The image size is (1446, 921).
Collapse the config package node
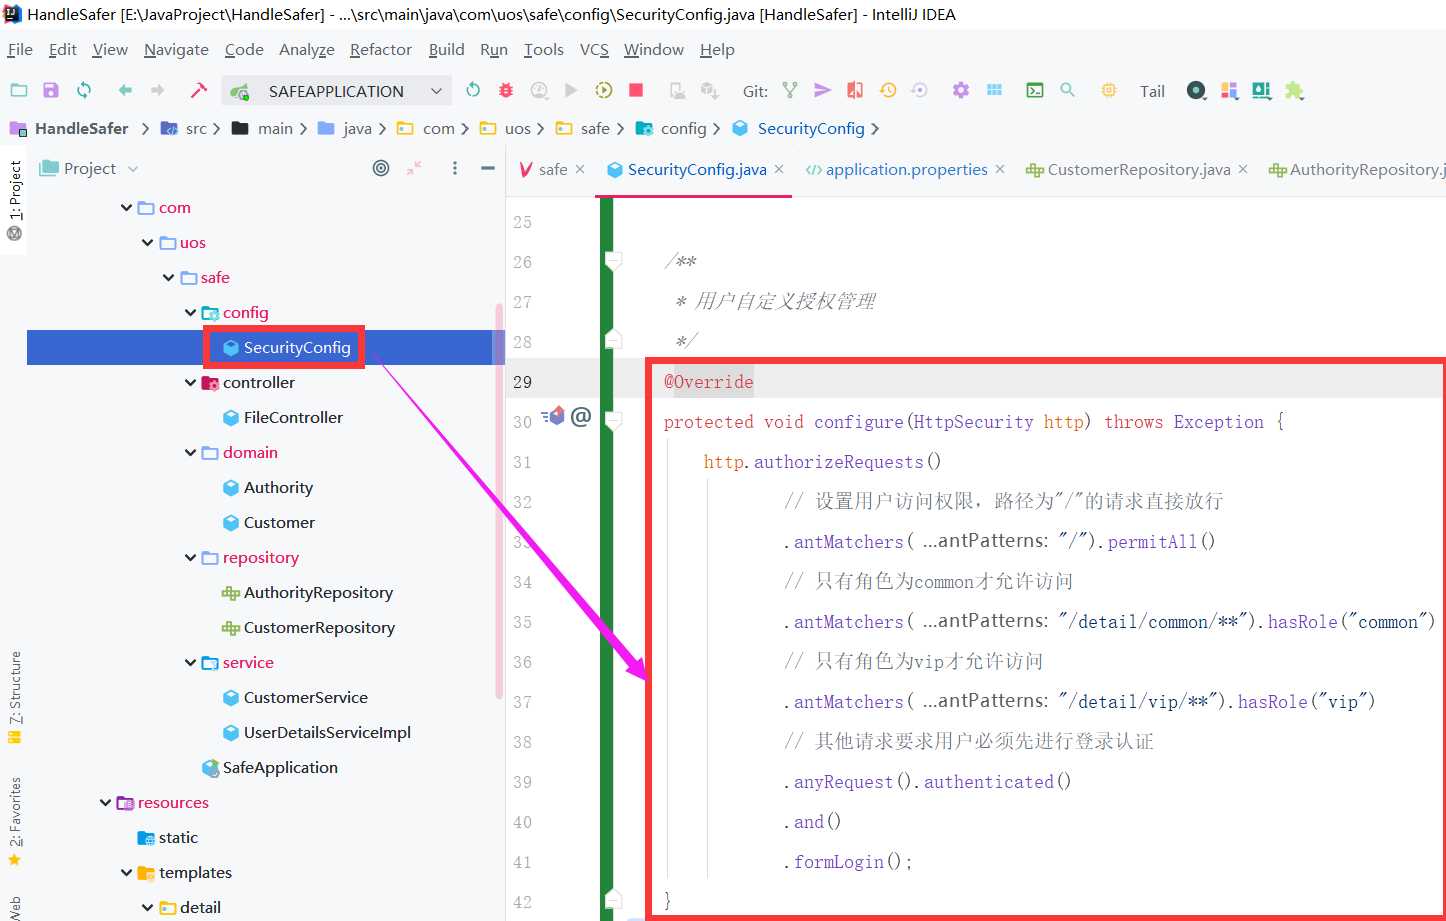(x=191, y=313)
